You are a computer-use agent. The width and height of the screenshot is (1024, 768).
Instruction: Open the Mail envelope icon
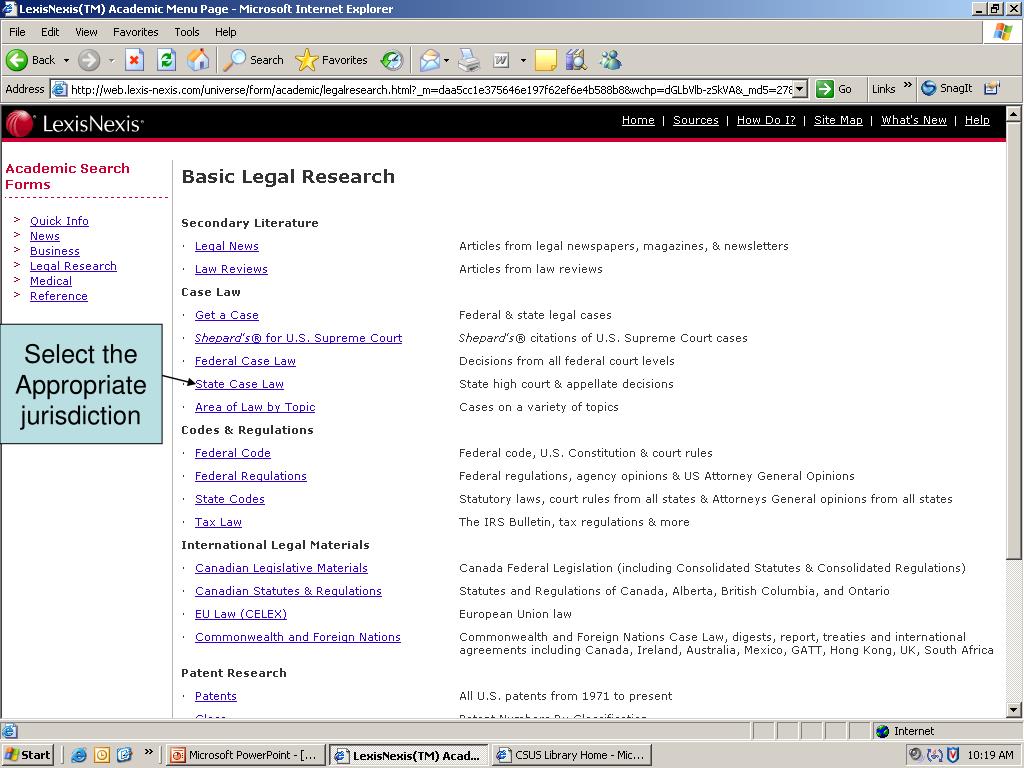(x=430, y=60)
